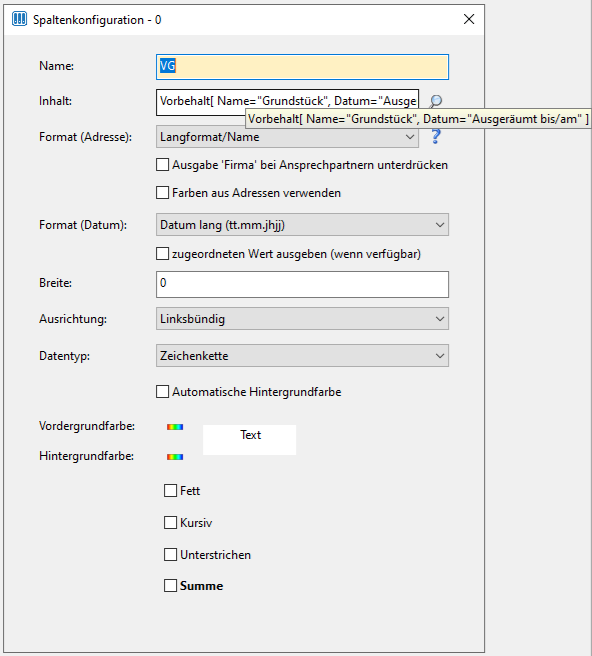Image resolution: width=592 pixels, height=656 pixels.
Task: Expand the Format (Datum) dropdown
Action: click(302, 225)
